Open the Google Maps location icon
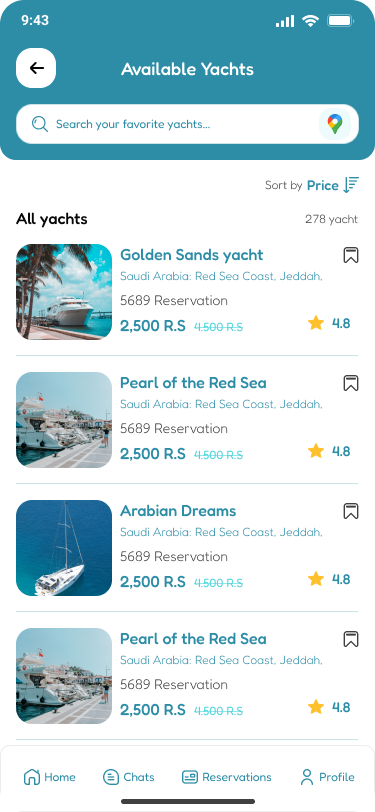 335,124
